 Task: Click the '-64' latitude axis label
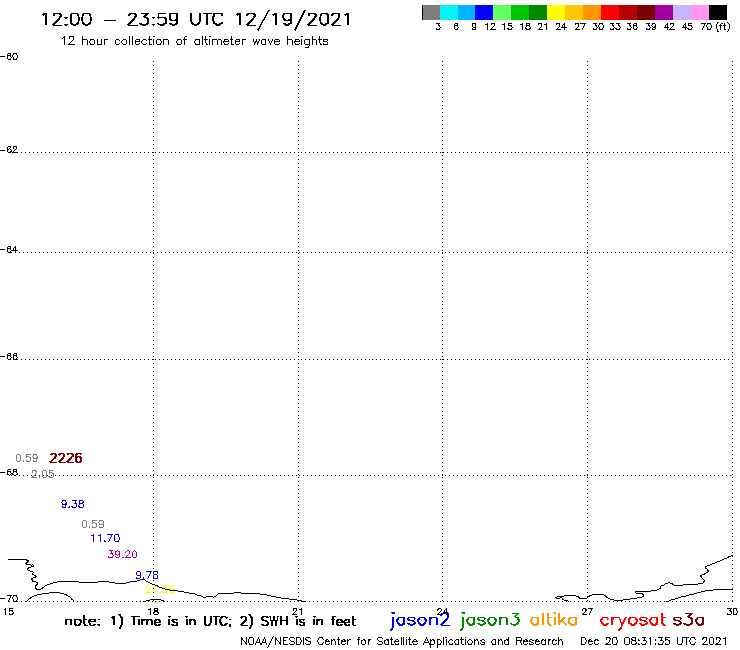pyautogui.click(x=10, y=249)
